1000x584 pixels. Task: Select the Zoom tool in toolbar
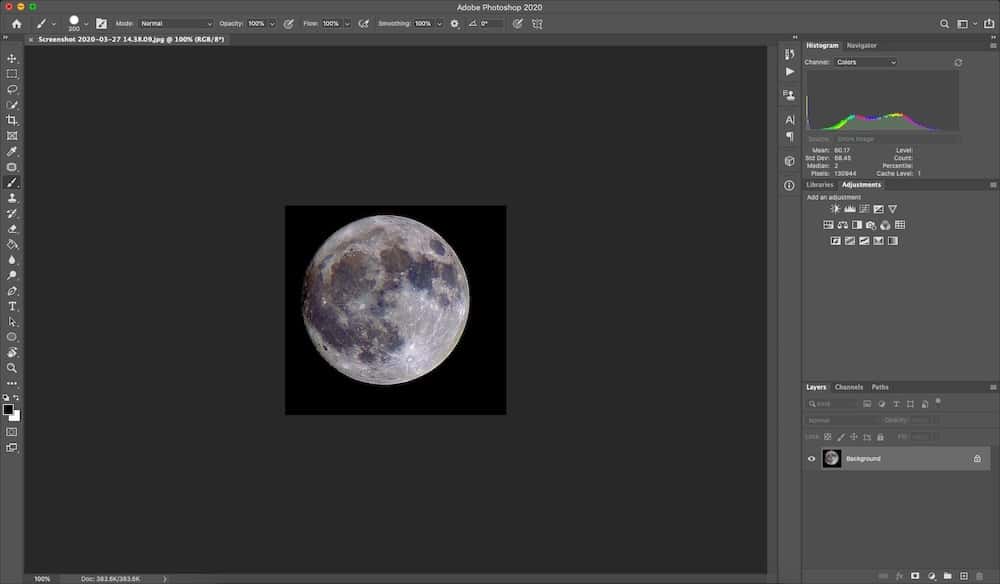point(11,368)
